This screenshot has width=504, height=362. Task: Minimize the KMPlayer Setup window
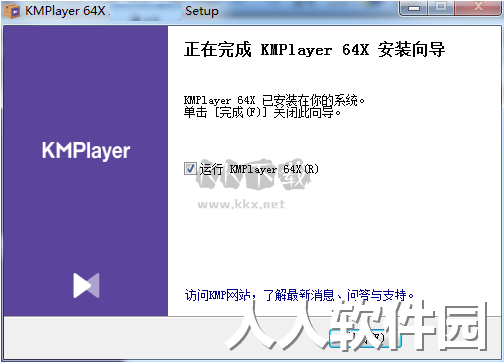click(x=413, y=7)
